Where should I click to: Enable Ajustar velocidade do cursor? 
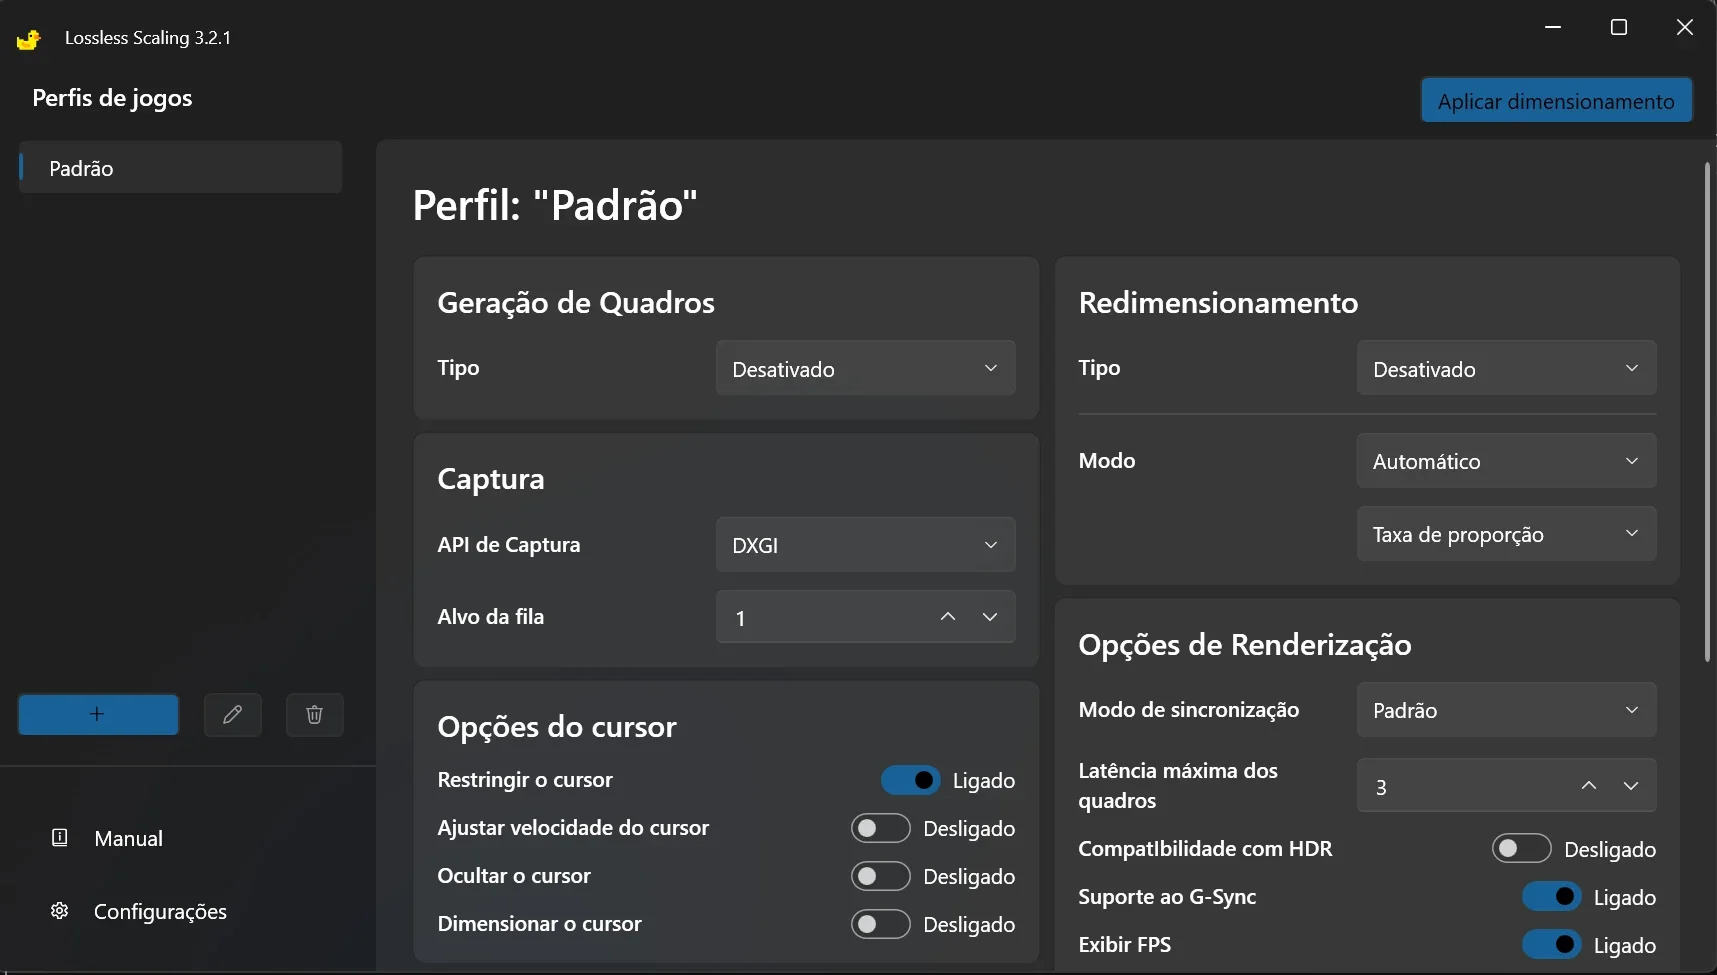coord(880,828)
